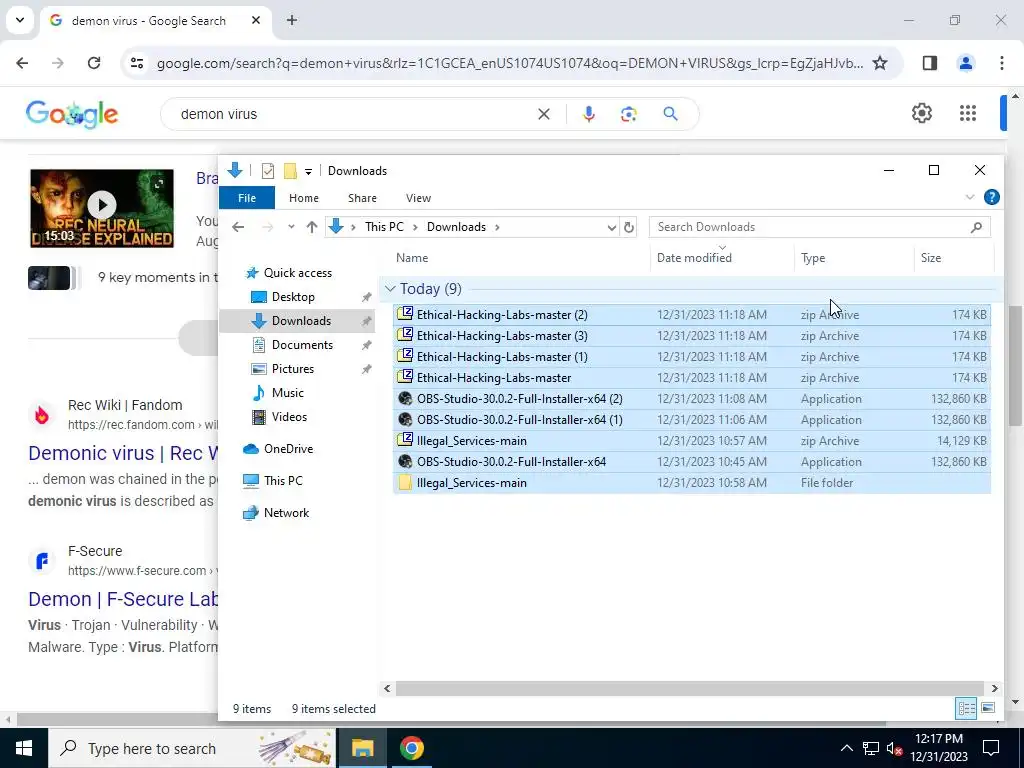
Task: Click the Properties icon in Explorer quick access toolbar
Action: [268, 171]
